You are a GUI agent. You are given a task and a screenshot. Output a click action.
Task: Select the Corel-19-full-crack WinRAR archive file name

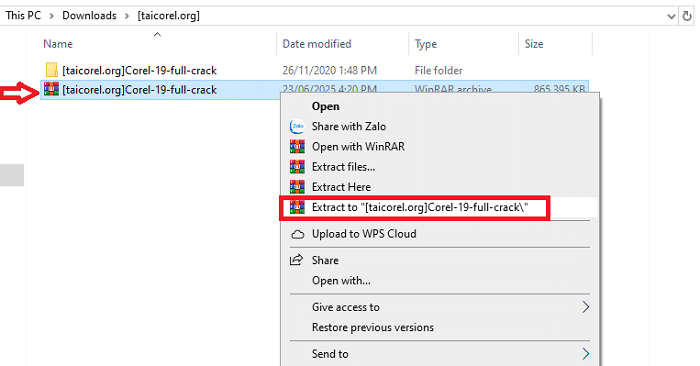[139, 90]
